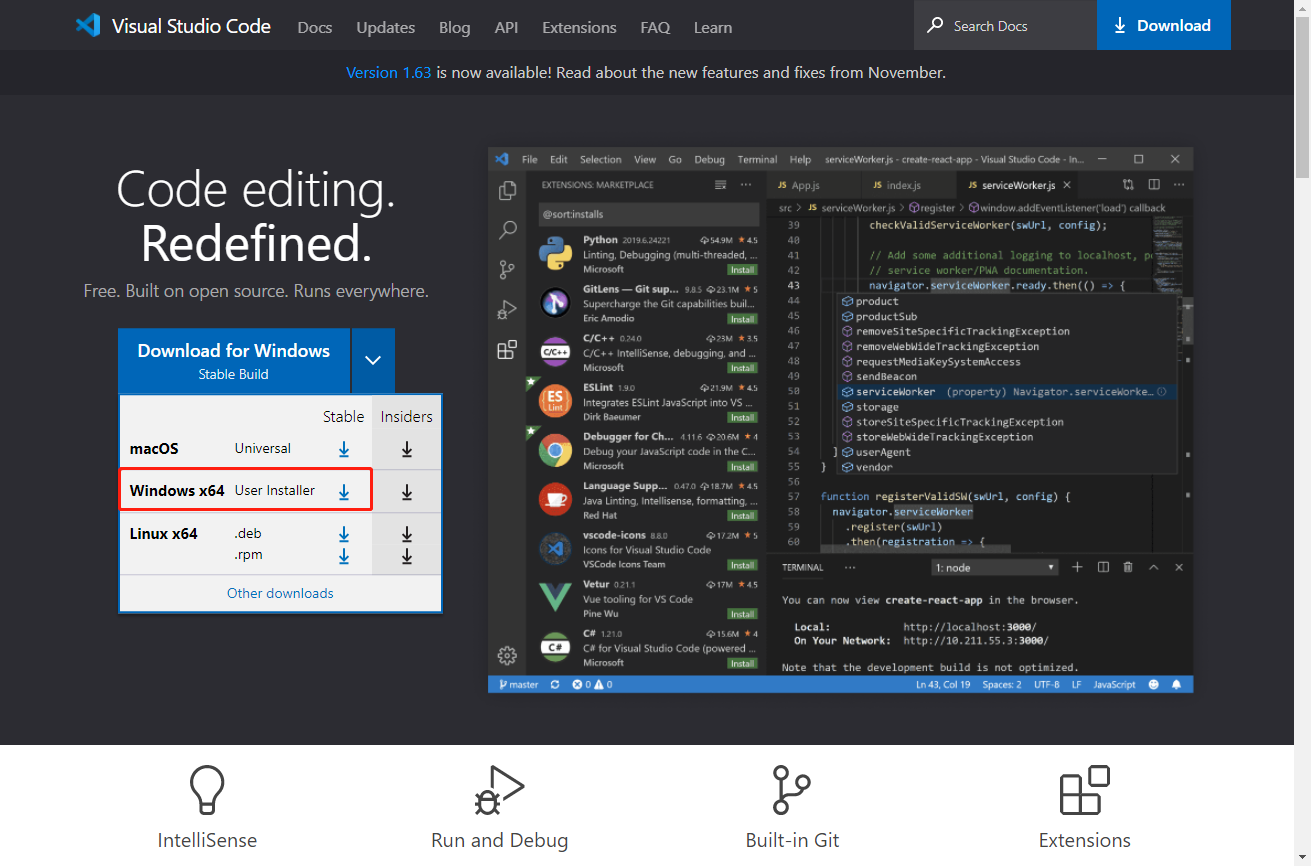The width and height of the screenshot is (1311, 866).
Task: Download the Linux .rpm Insiders package
Action: pos(407,556)
